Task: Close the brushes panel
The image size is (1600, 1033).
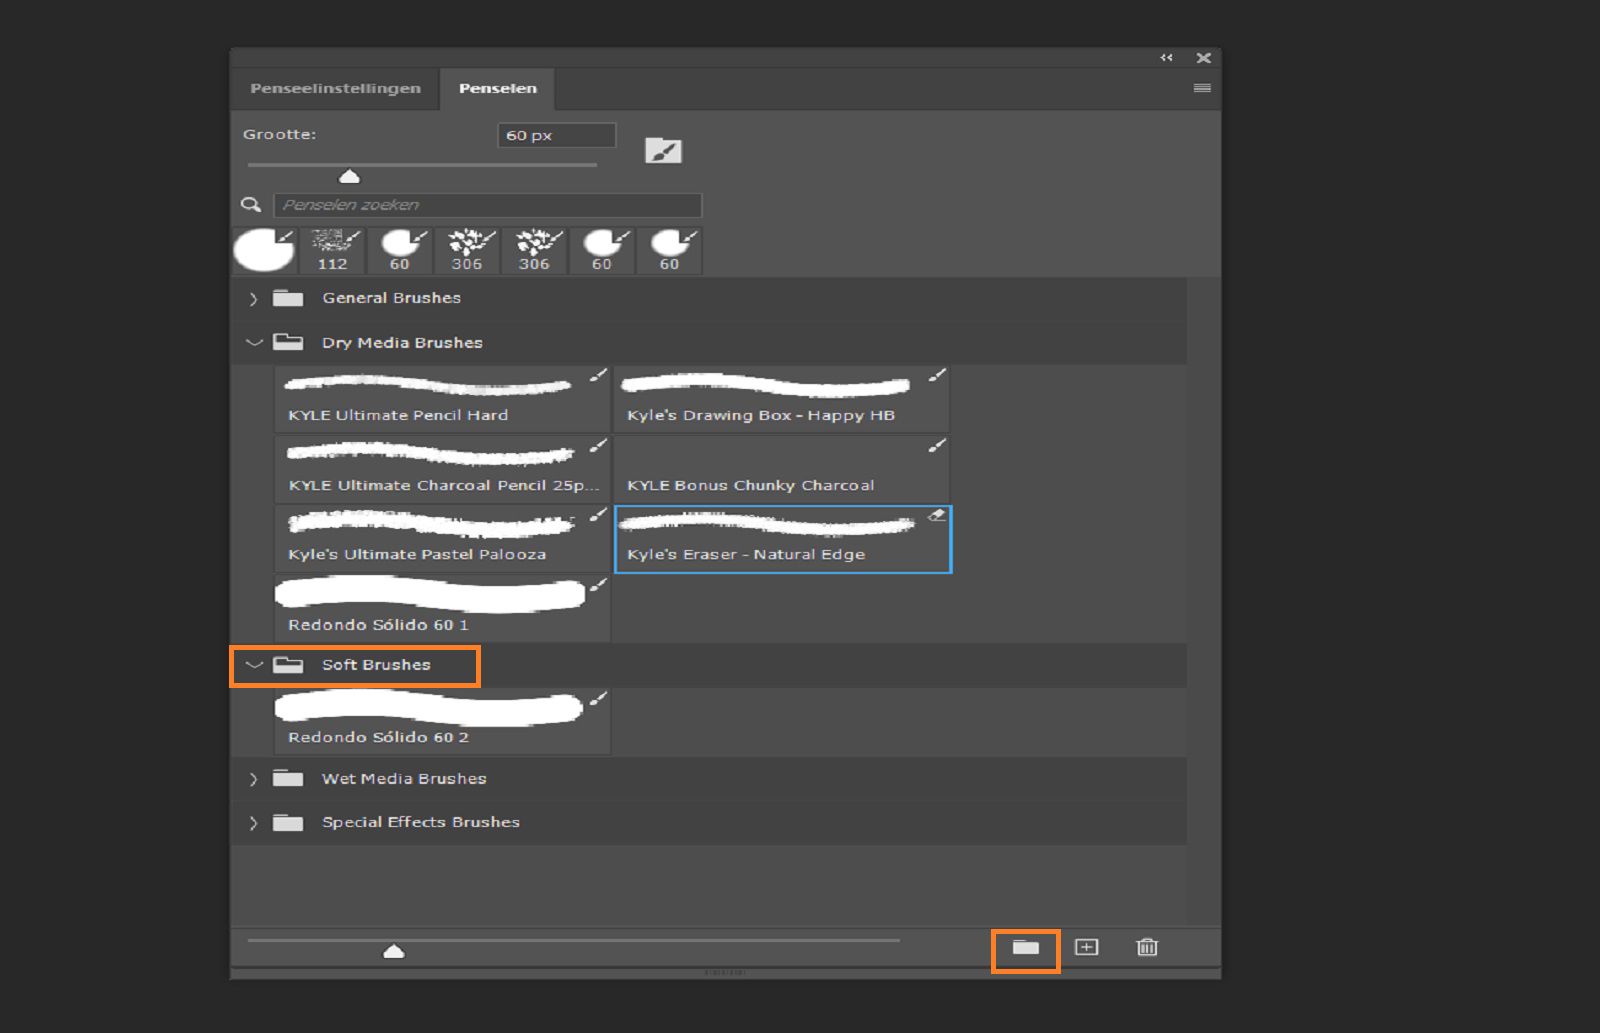Action: click(x=1204, y=58)
